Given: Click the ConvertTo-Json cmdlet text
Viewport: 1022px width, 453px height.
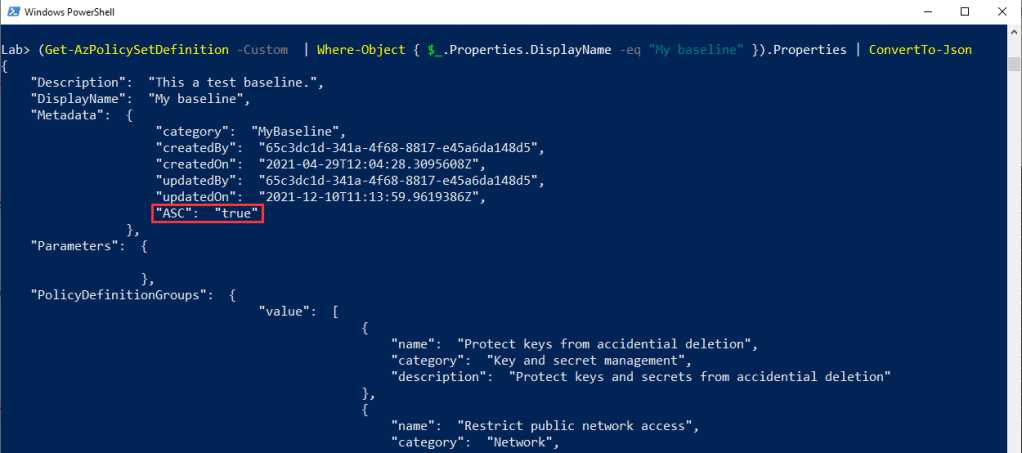Looking at the screenshot, I should click(920, 50).
